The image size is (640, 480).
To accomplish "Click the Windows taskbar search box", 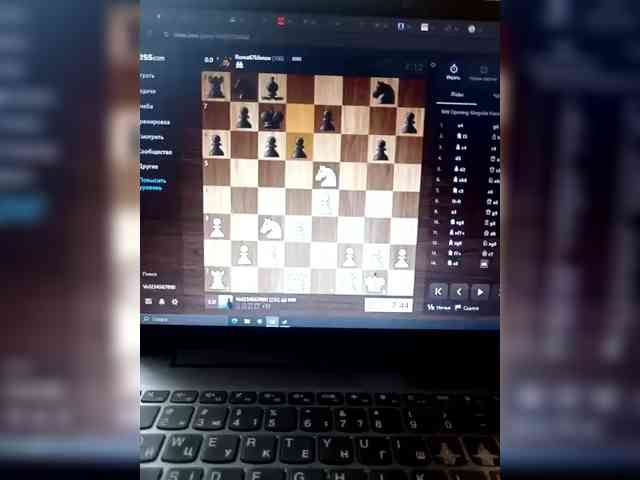I will pyautogui.click(x=184, y=319).
